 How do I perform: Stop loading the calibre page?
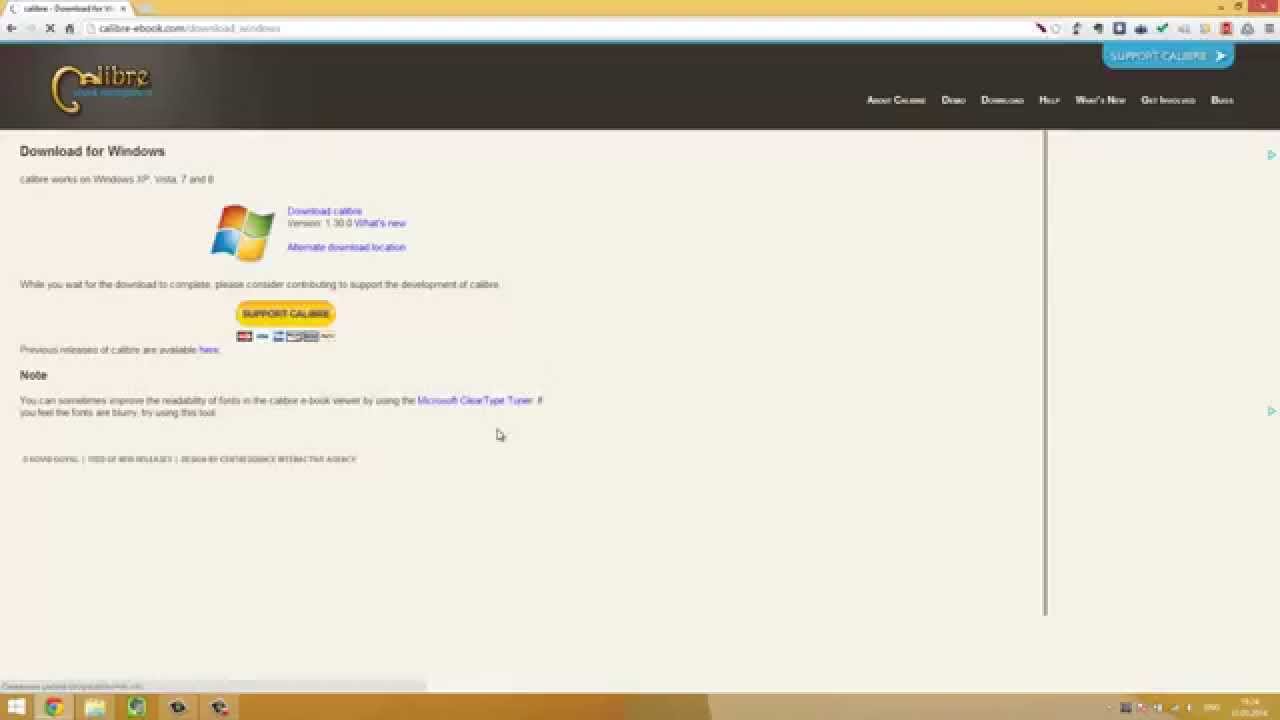[49, 28]
